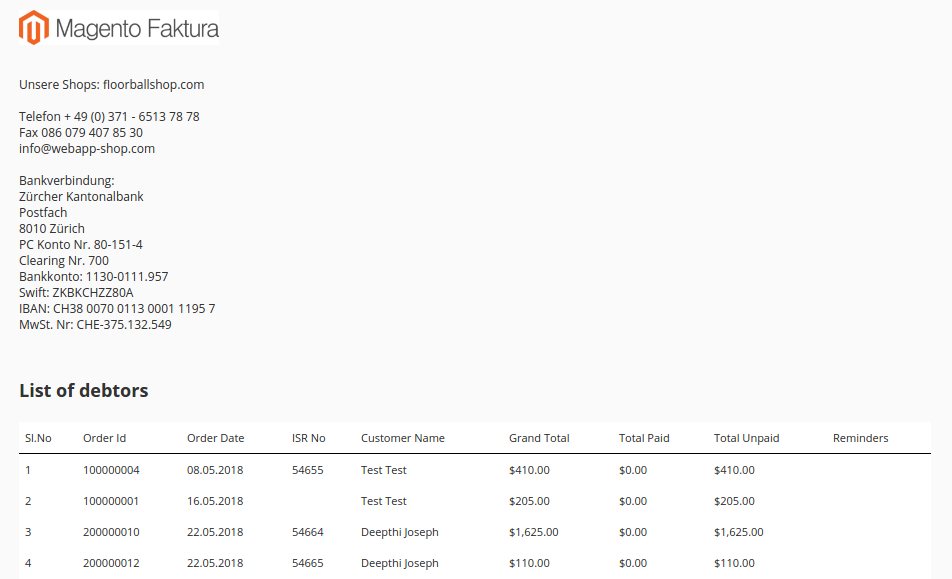Screen dimensions: 952x579
Task: Click the List of debtors heading
Action: (x=84, y=390)
